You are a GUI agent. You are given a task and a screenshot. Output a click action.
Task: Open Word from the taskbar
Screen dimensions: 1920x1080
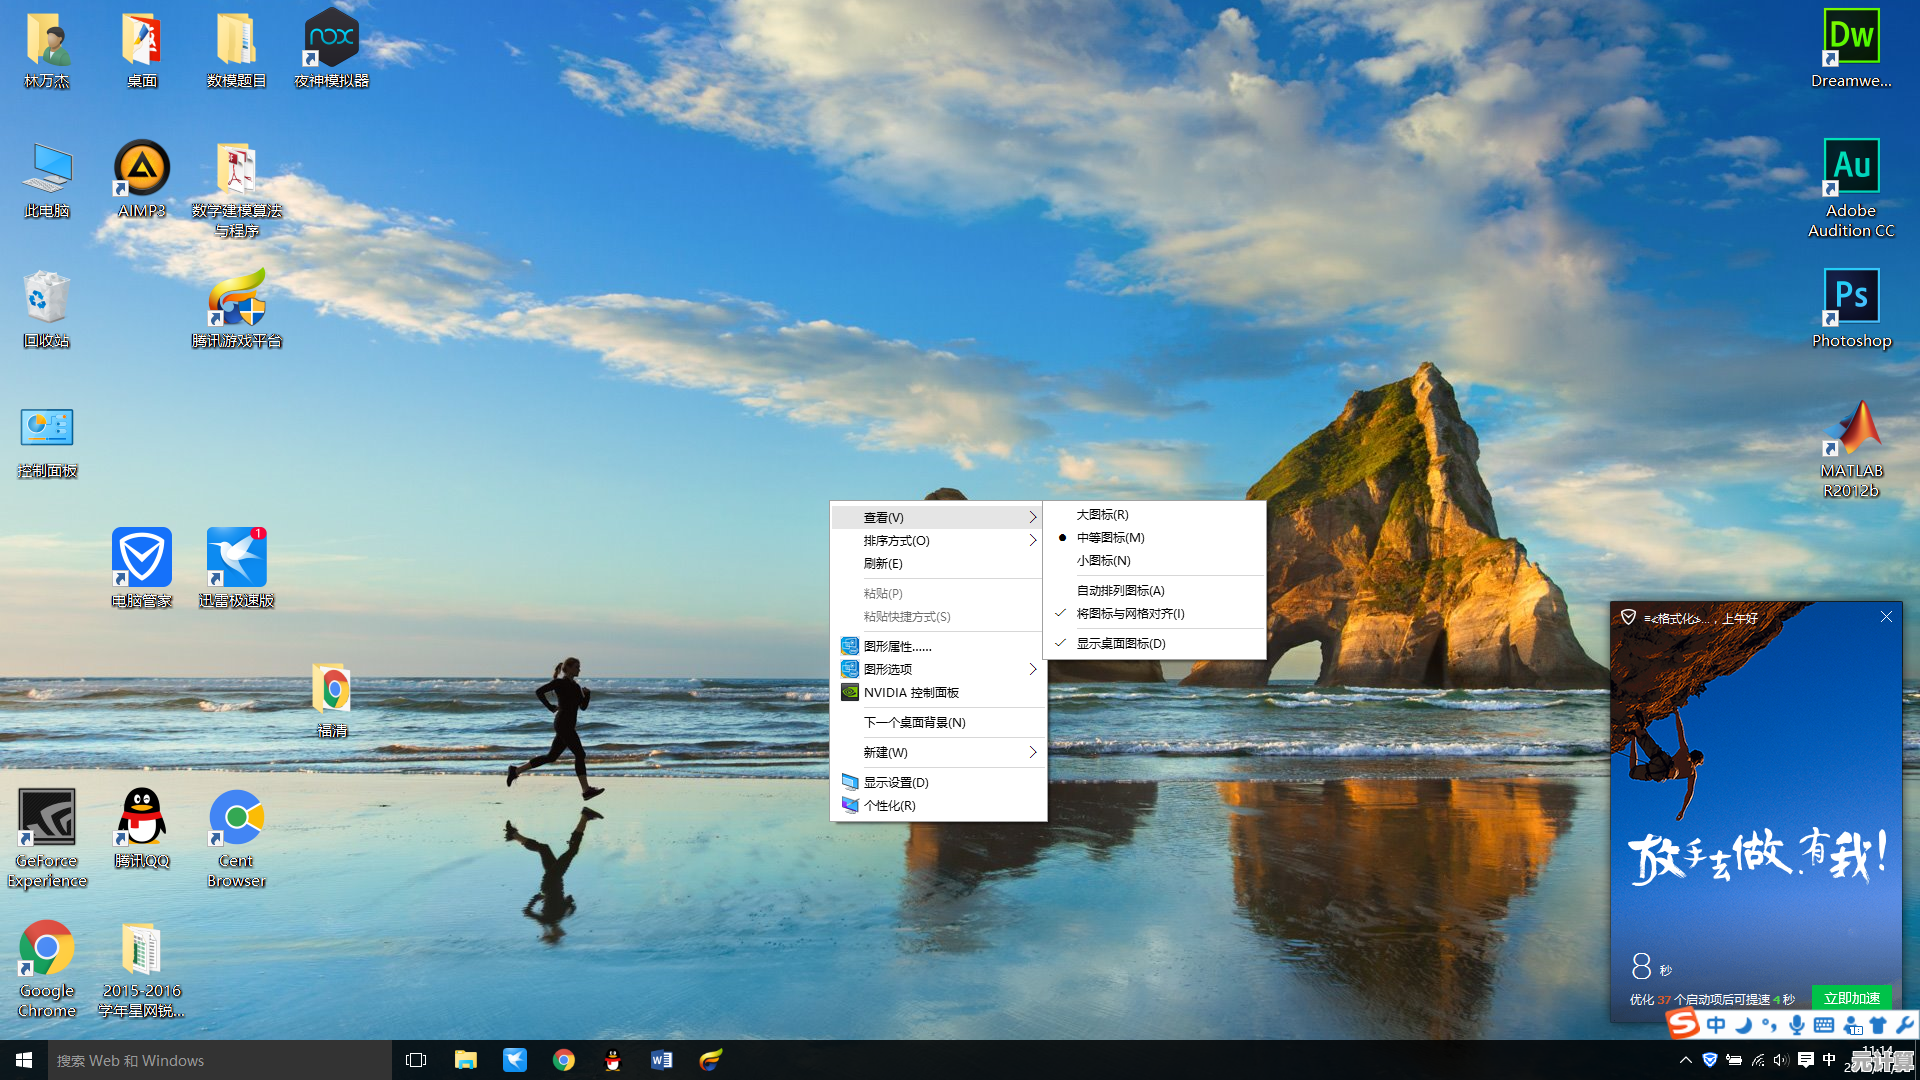click(x=661, y=1060)
